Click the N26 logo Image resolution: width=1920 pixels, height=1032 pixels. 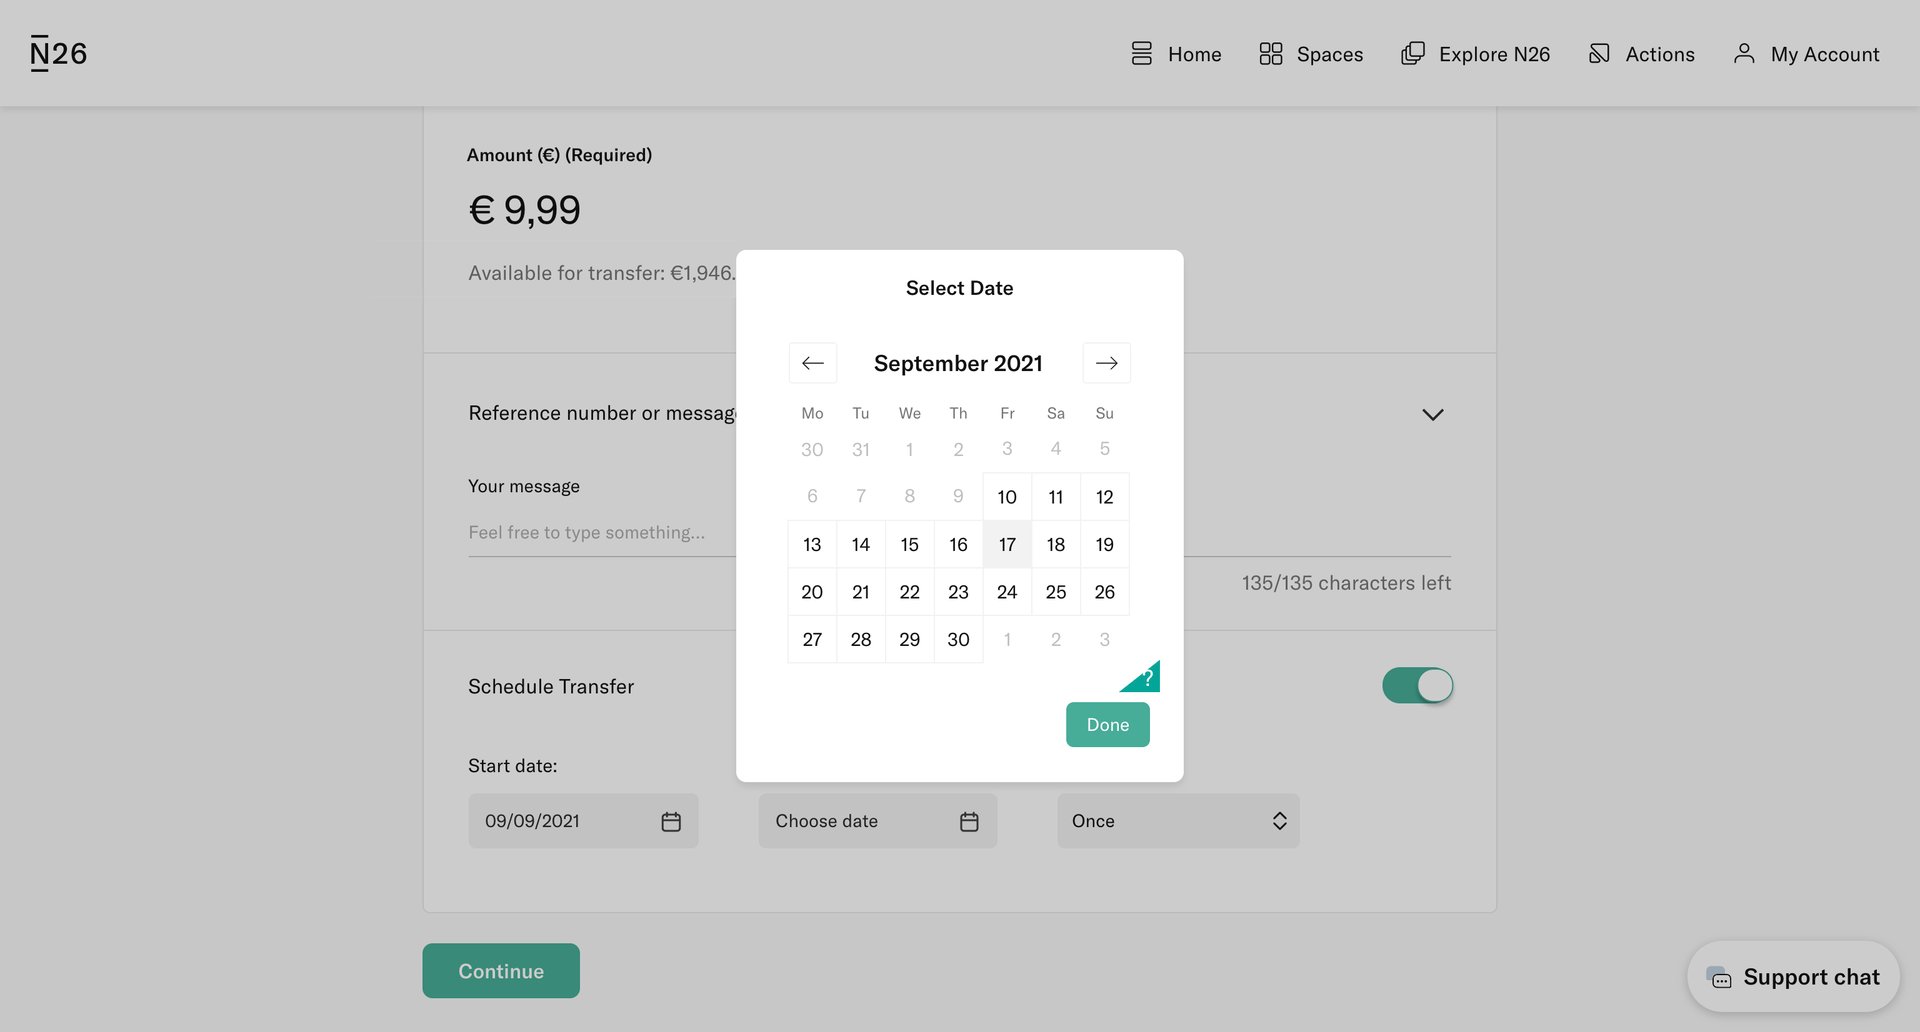pos(57,52)
